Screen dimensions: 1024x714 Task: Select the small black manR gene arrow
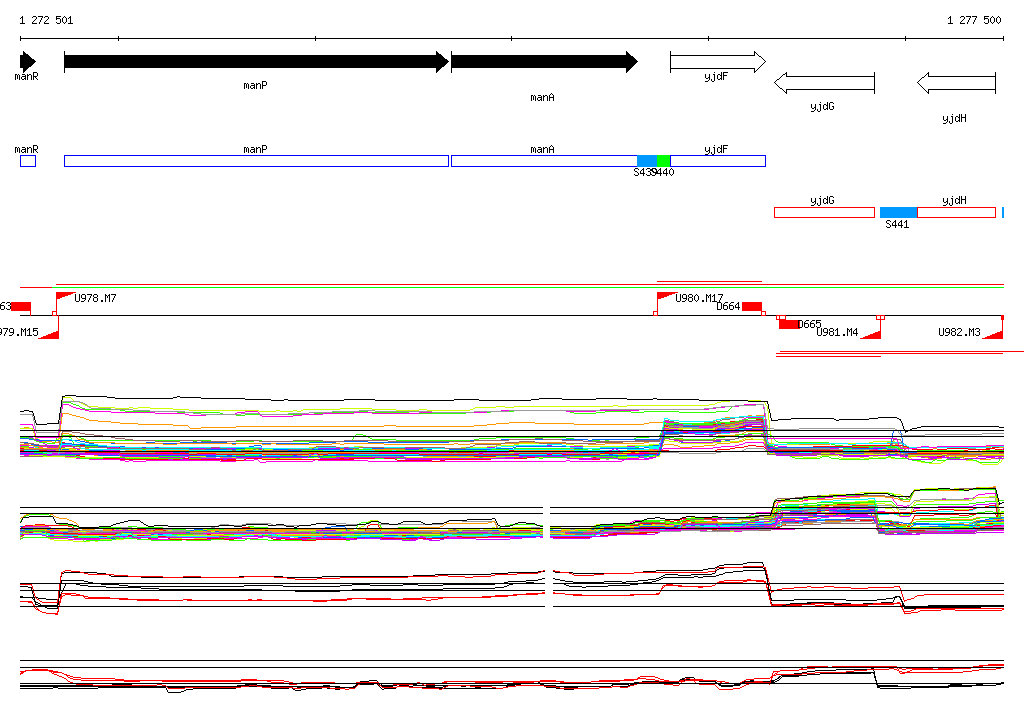[27, 62]
